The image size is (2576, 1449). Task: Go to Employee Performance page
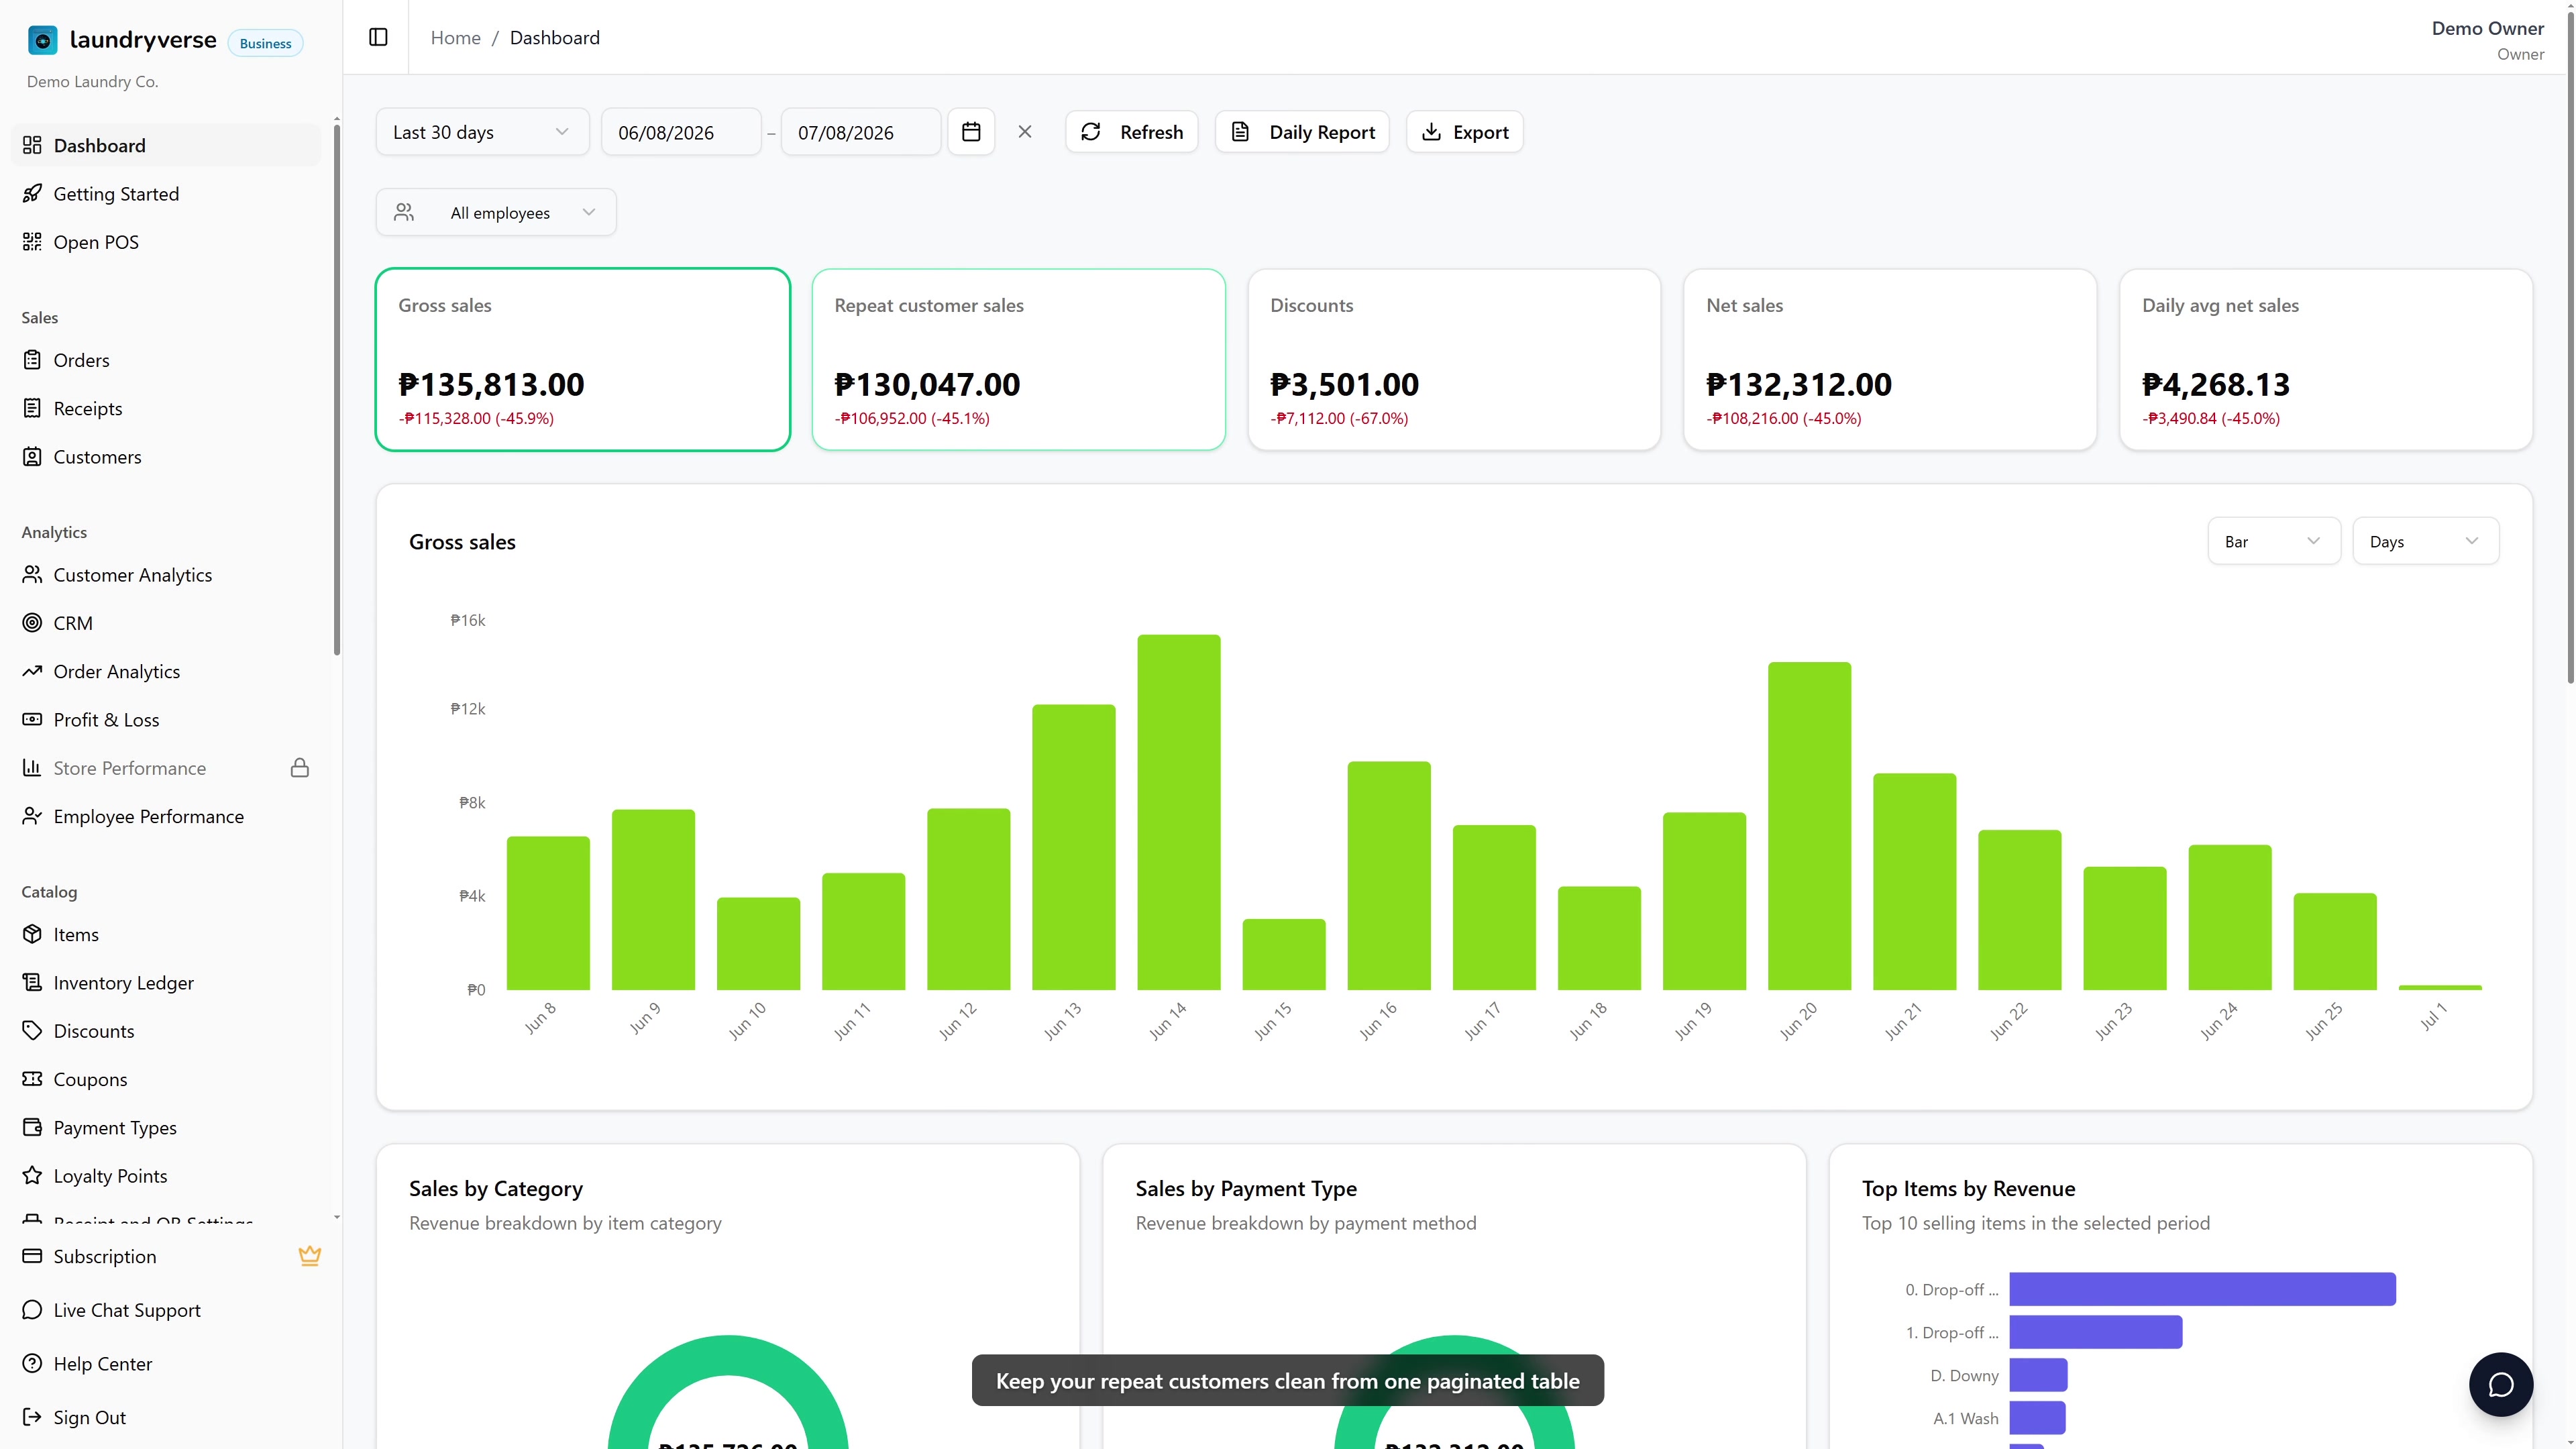pyautogui.click(x=166, y=816)
